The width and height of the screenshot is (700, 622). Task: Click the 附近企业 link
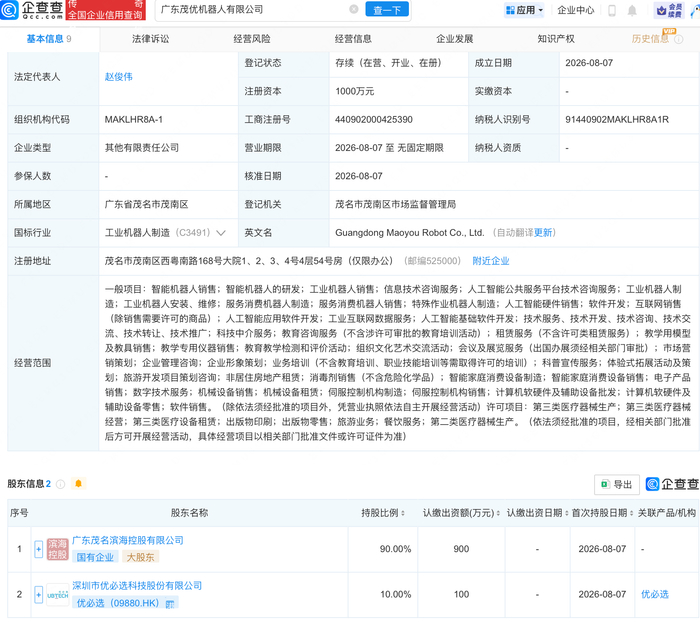coord(491,261)
